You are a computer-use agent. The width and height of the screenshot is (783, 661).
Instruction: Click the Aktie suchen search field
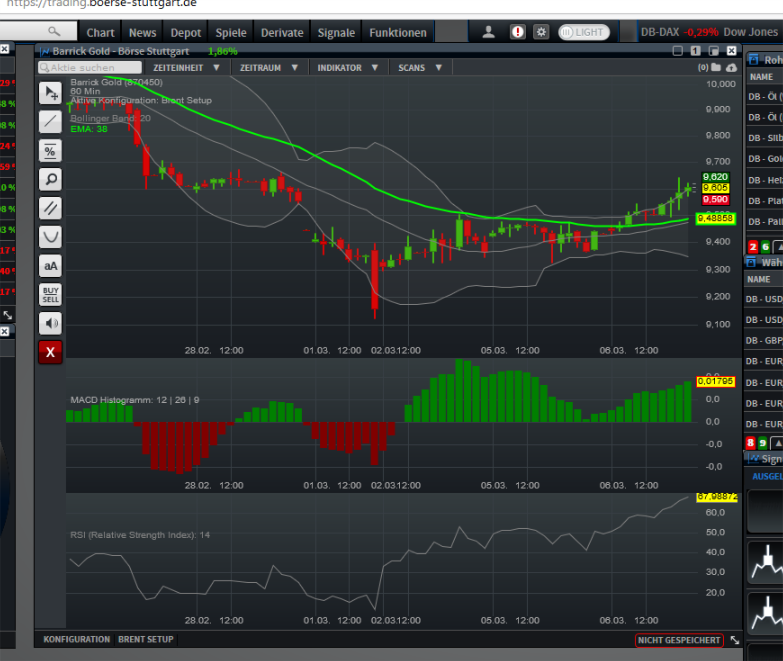(90, 67)
